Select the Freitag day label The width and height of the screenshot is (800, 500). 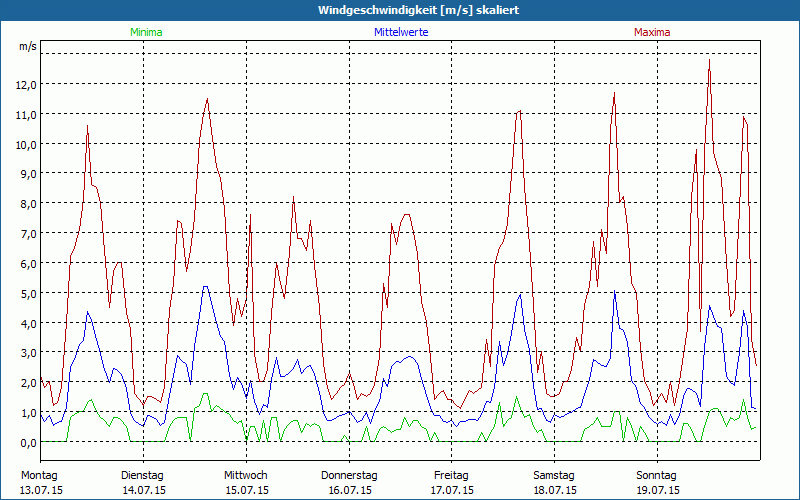451,475
